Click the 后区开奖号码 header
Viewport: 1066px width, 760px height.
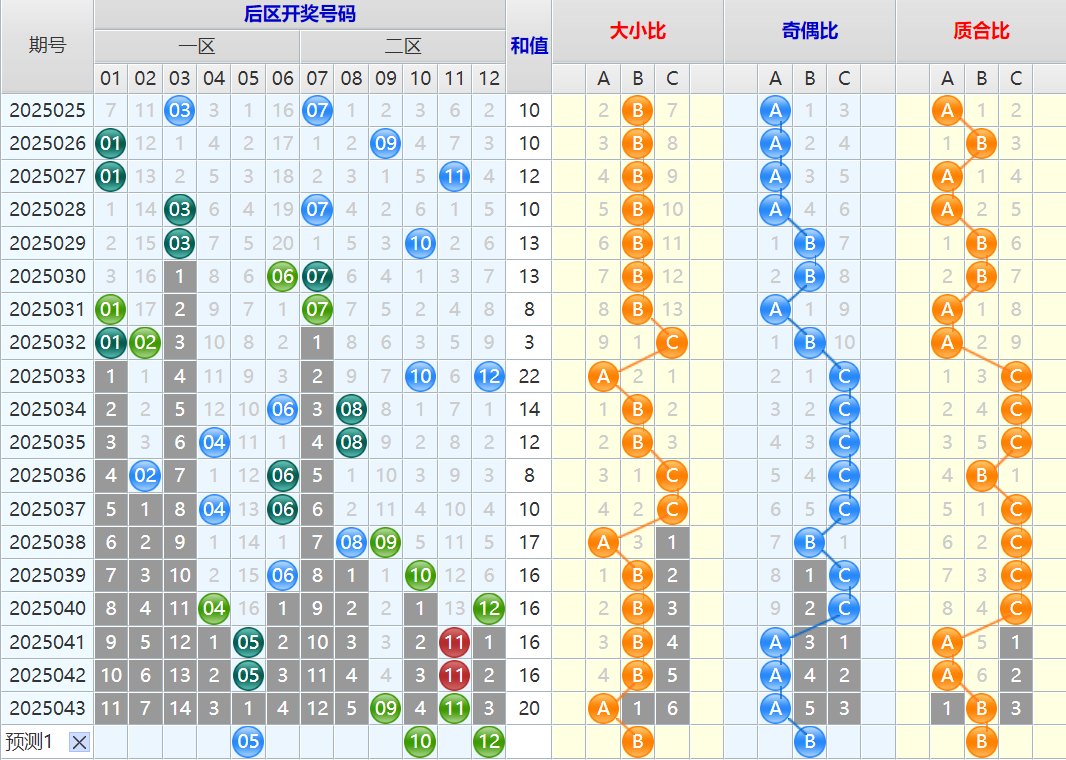(300, 14)
